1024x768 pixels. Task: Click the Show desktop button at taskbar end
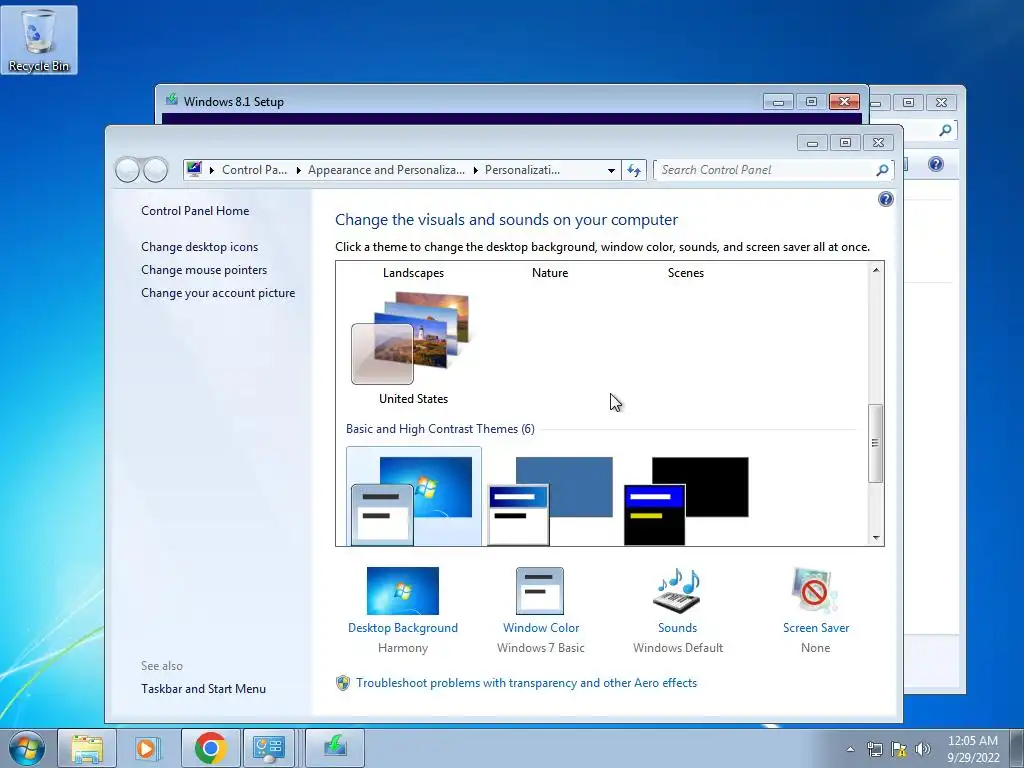(x=1017, y=748)
